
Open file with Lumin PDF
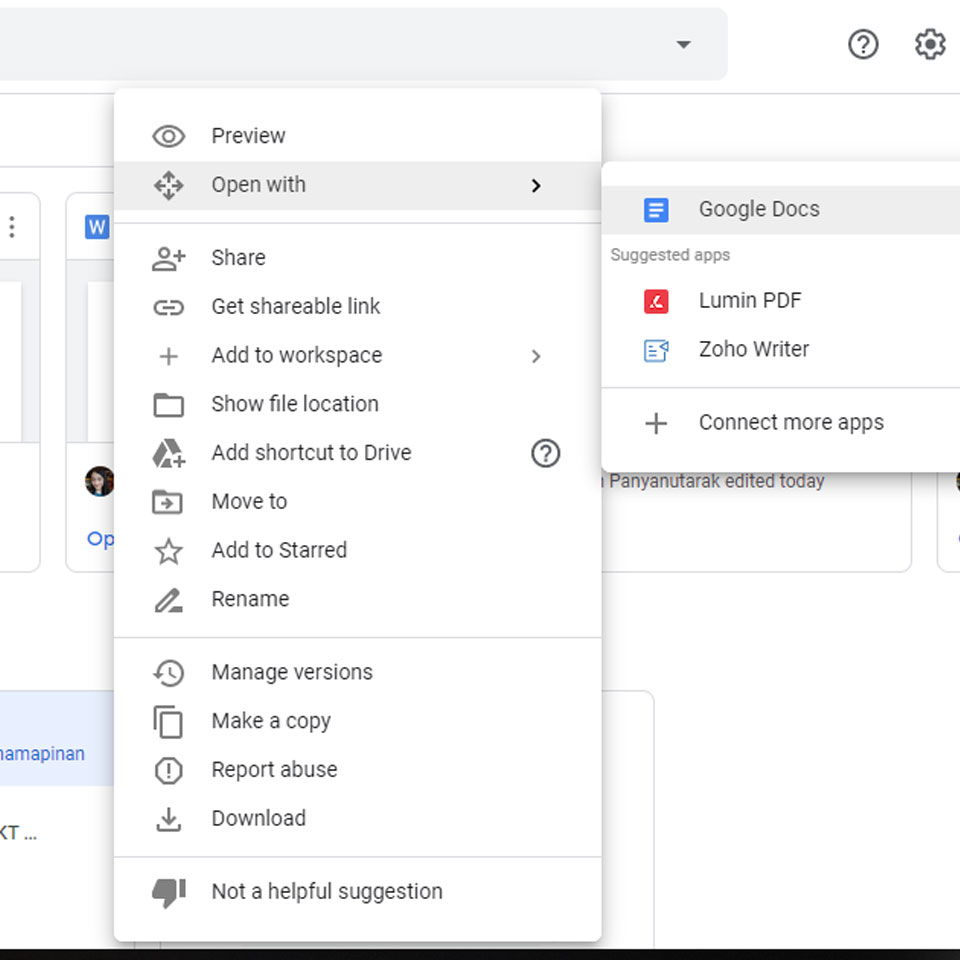coord(781,301)
